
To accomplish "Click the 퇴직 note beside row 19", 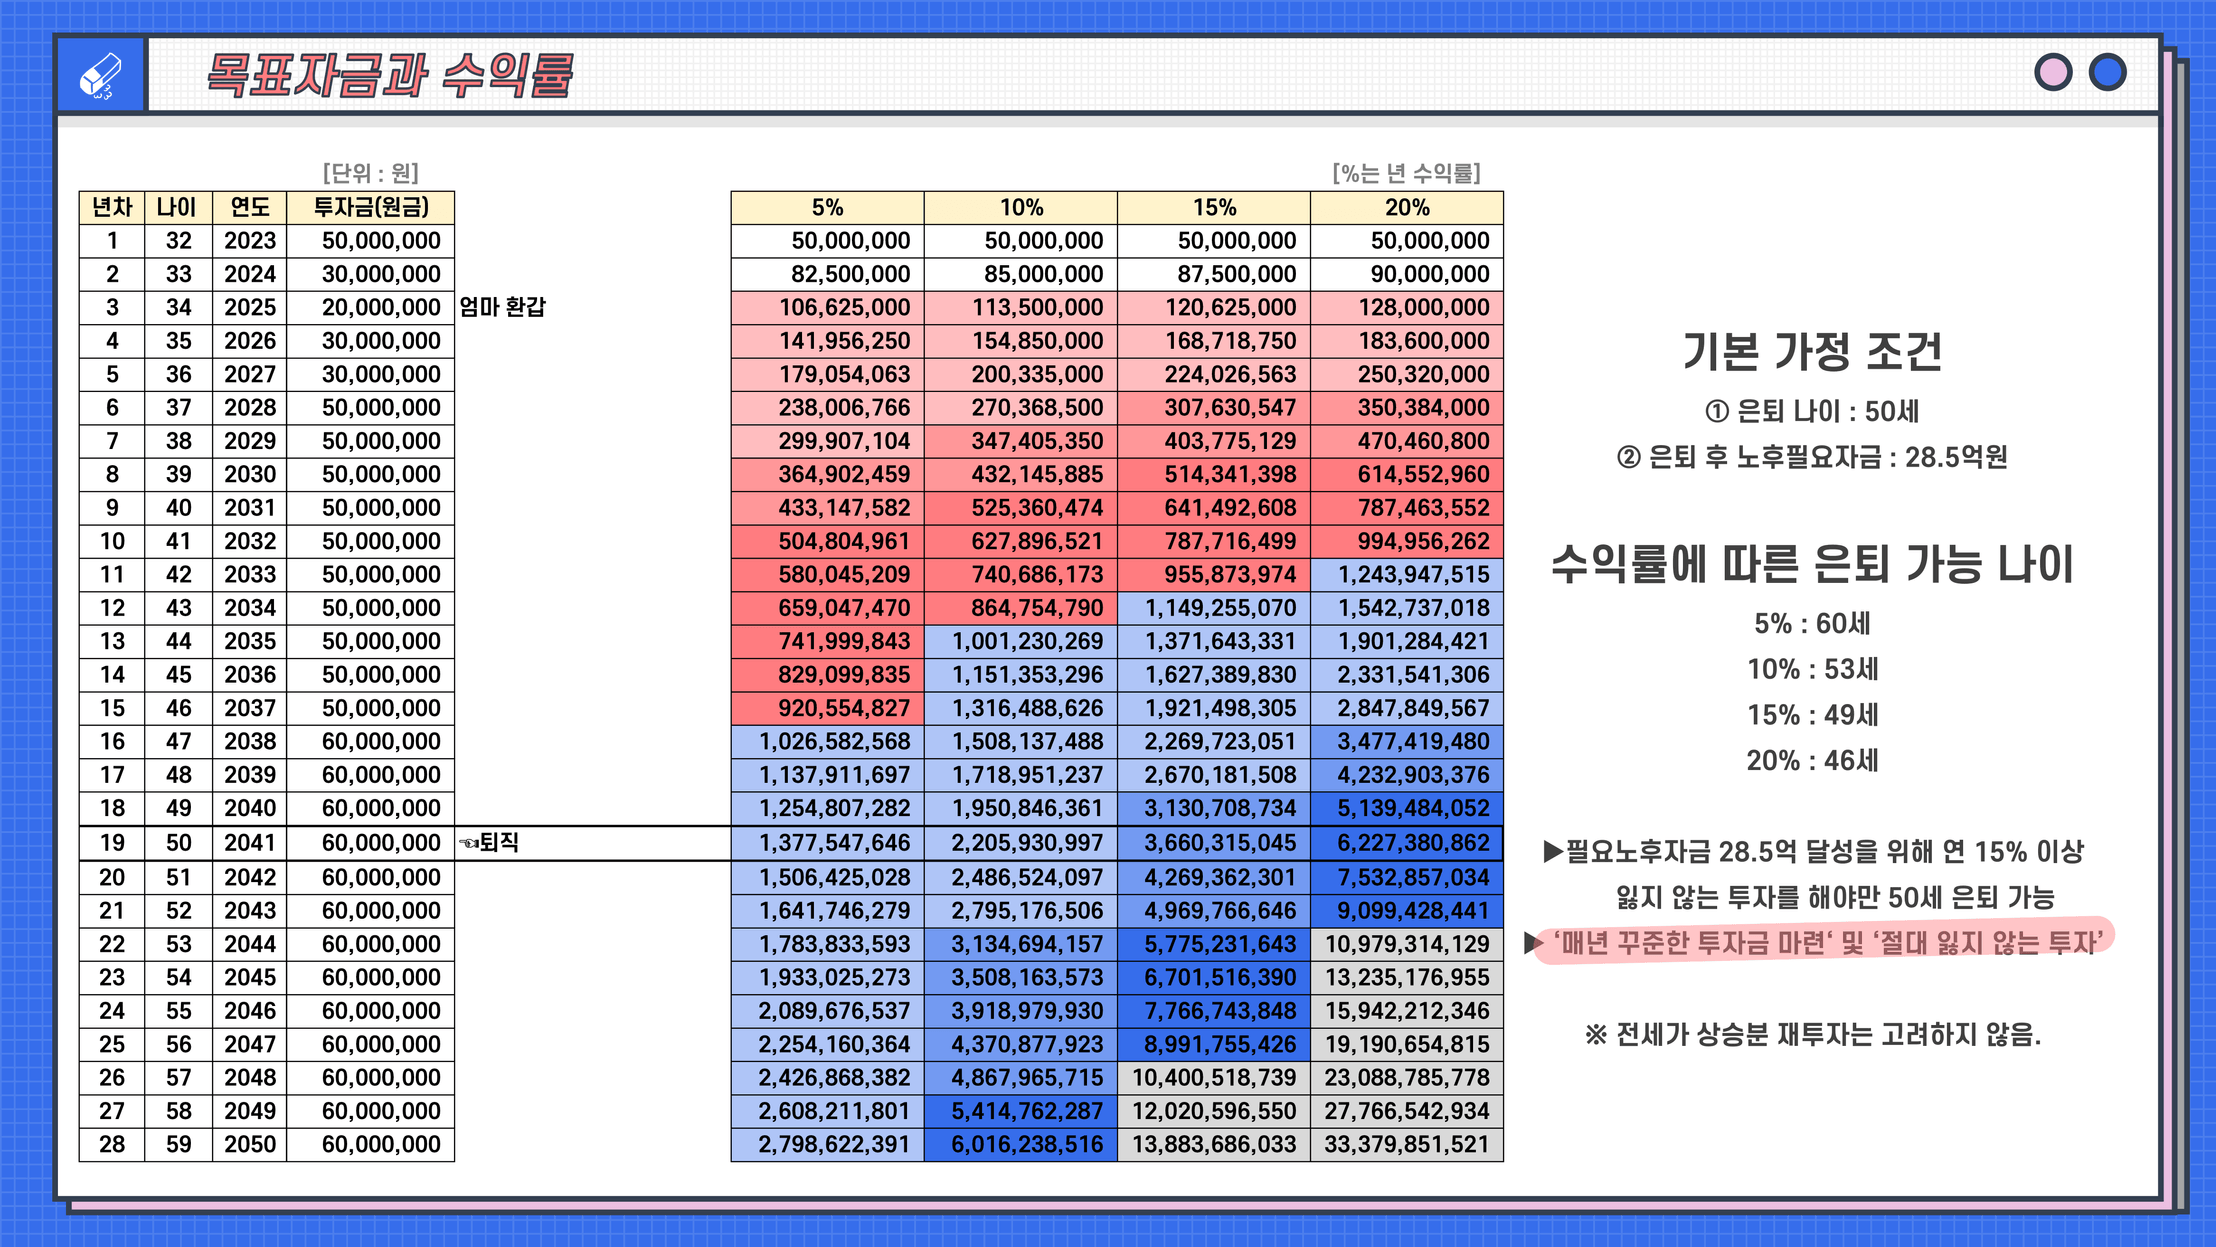I will [490, 842].
